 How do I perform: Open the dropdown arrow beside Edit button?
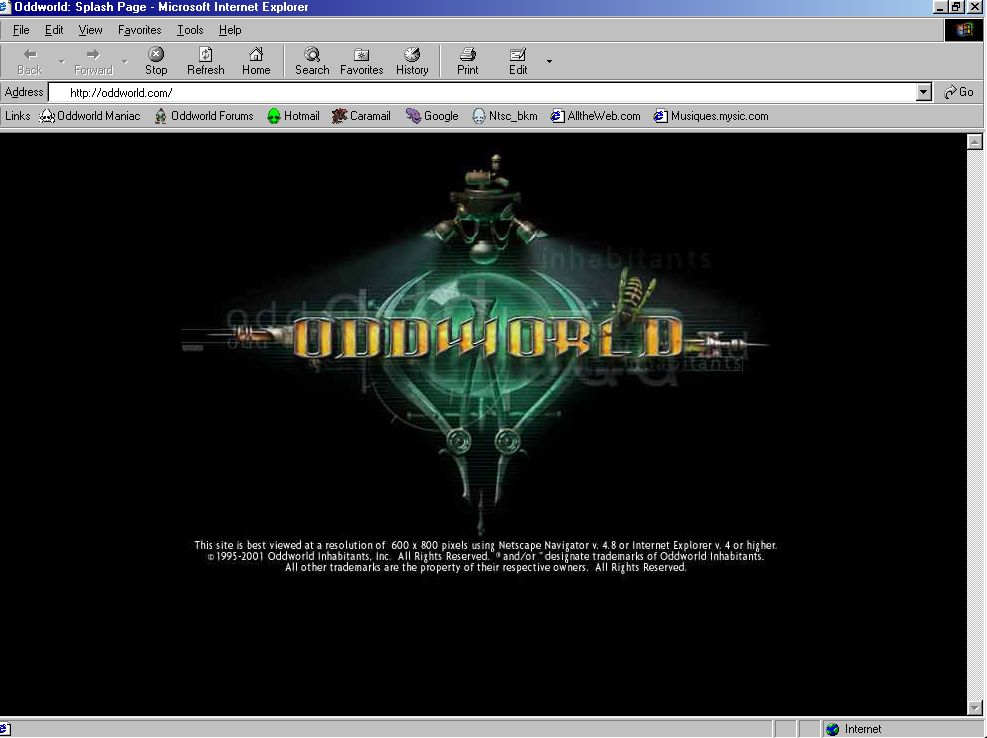click(x=548, y=62)
